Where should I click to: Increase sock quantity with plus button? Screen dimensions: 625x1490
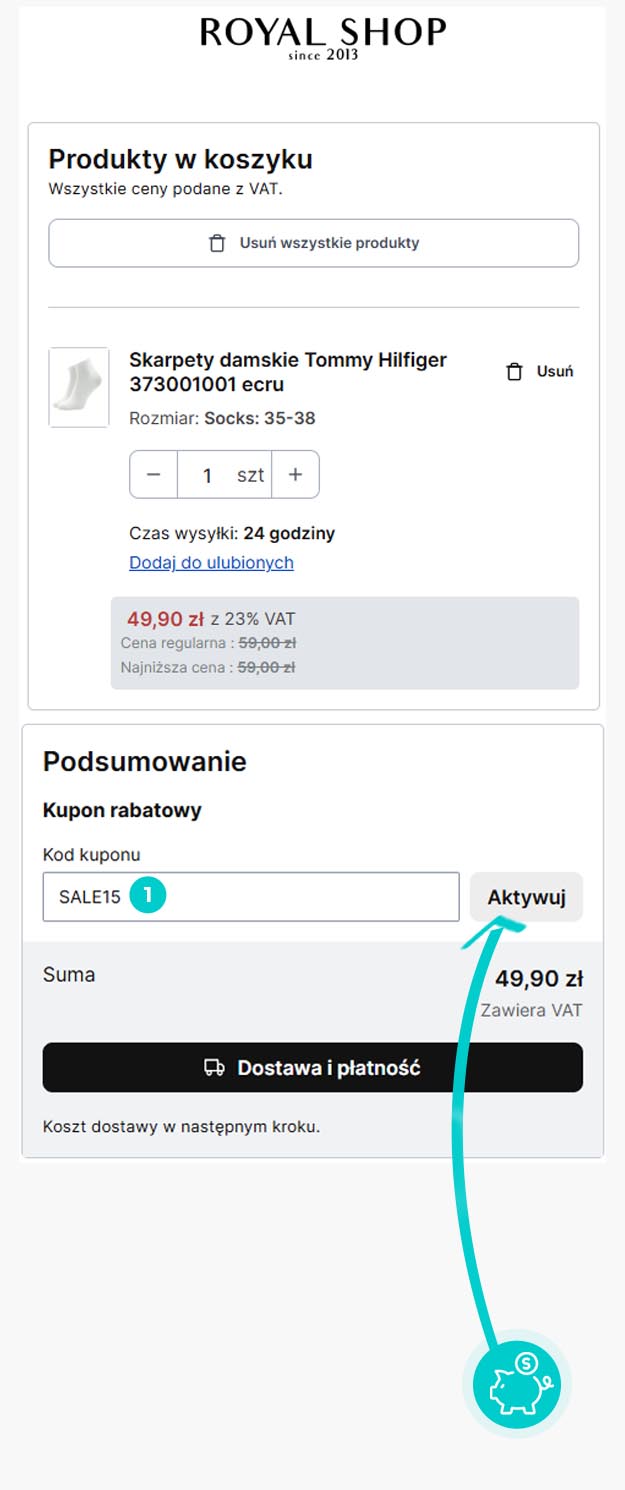pos(295,475)
